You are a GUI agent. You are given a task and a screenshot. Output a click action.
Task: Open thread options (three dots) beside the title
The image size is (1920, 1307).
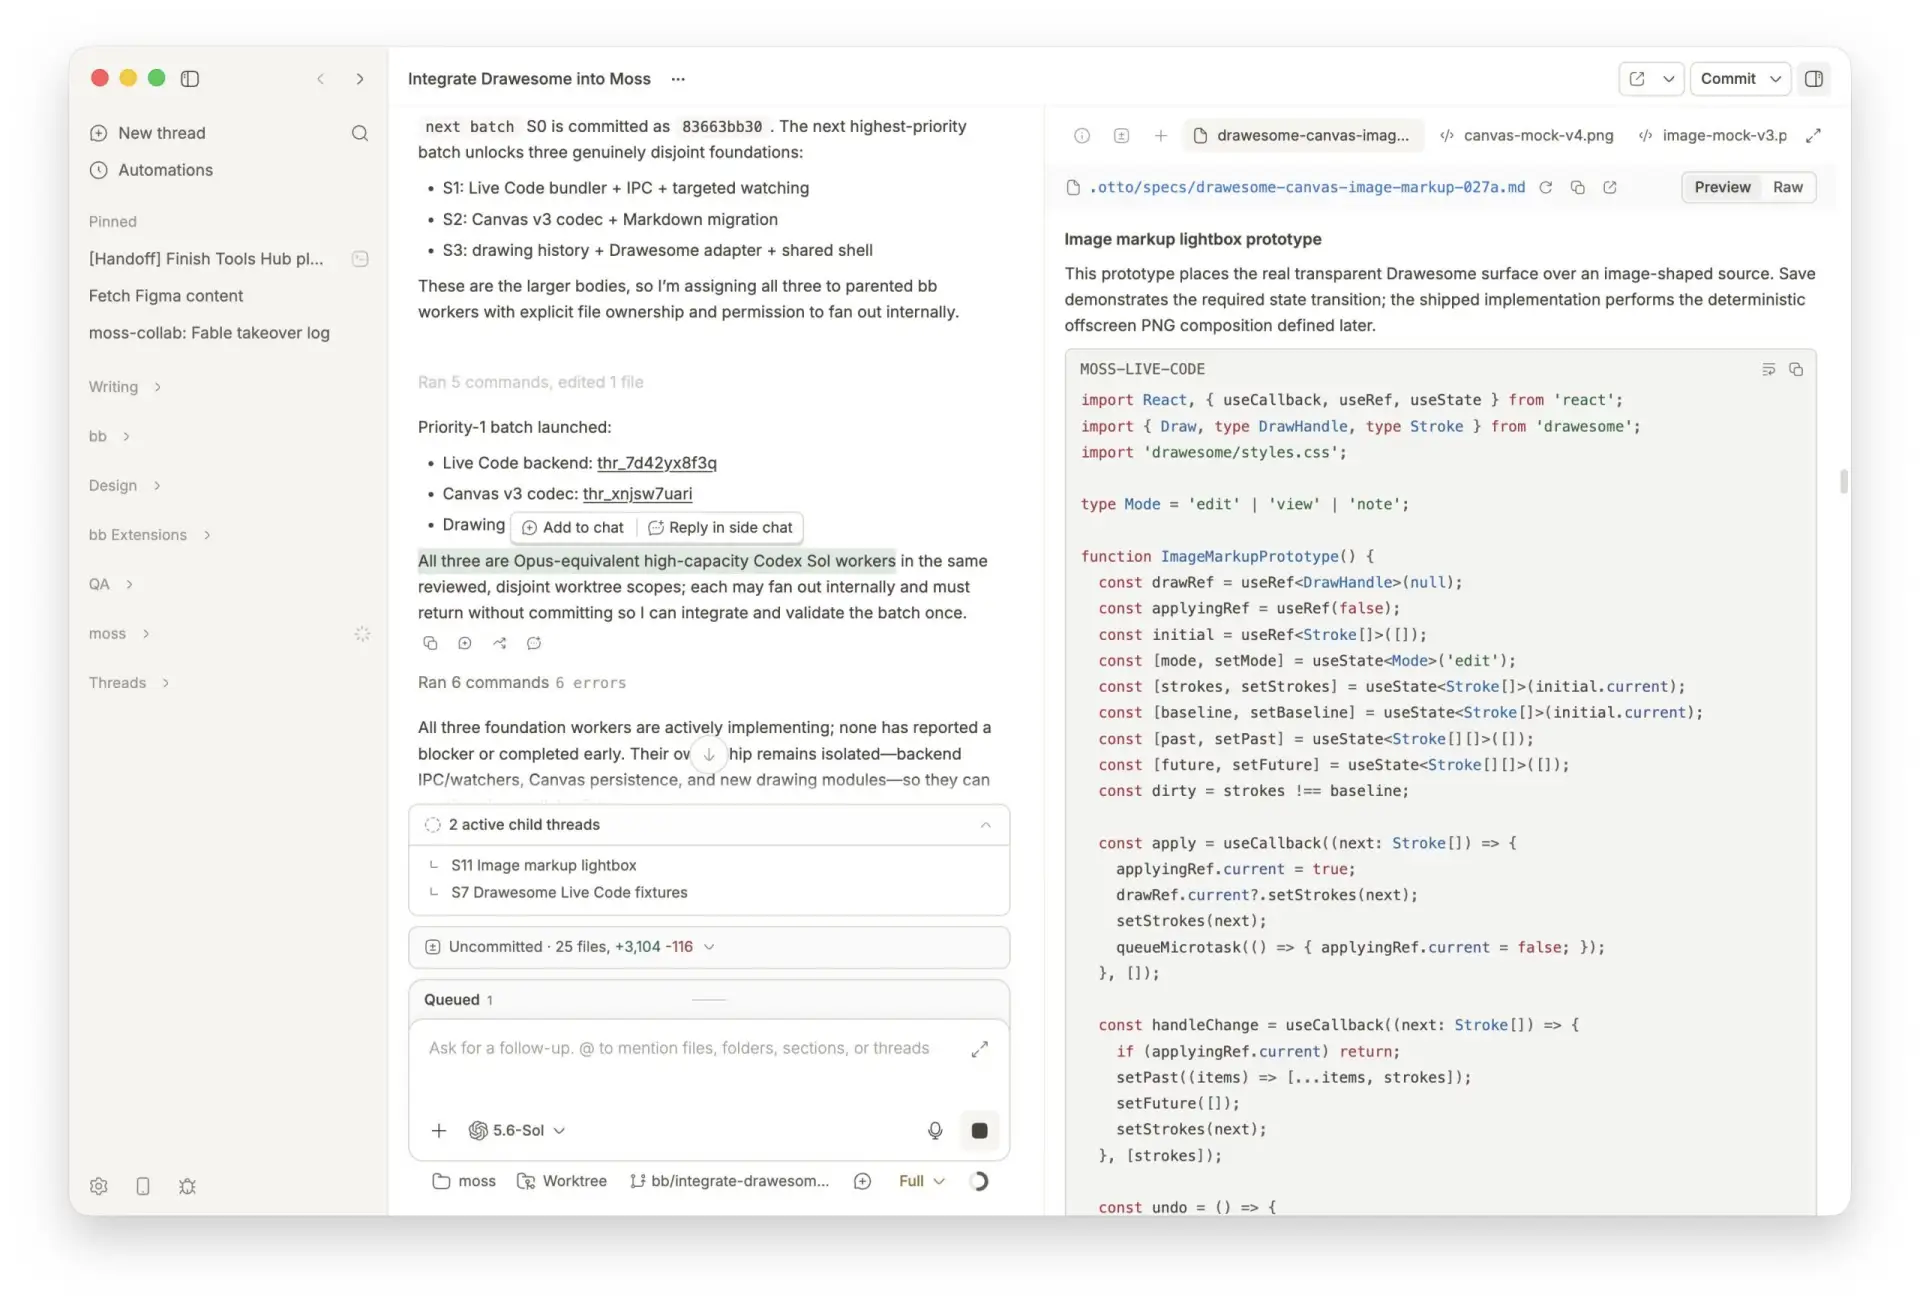click(x=678, y=78)
